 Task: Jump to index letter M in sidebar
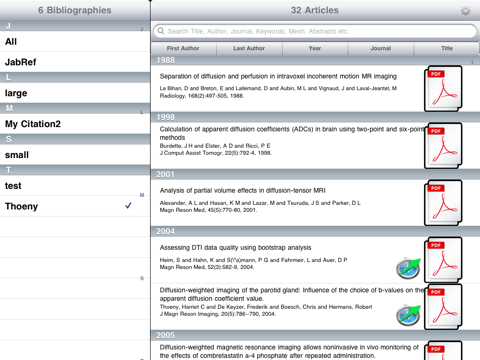coord(142,195)
